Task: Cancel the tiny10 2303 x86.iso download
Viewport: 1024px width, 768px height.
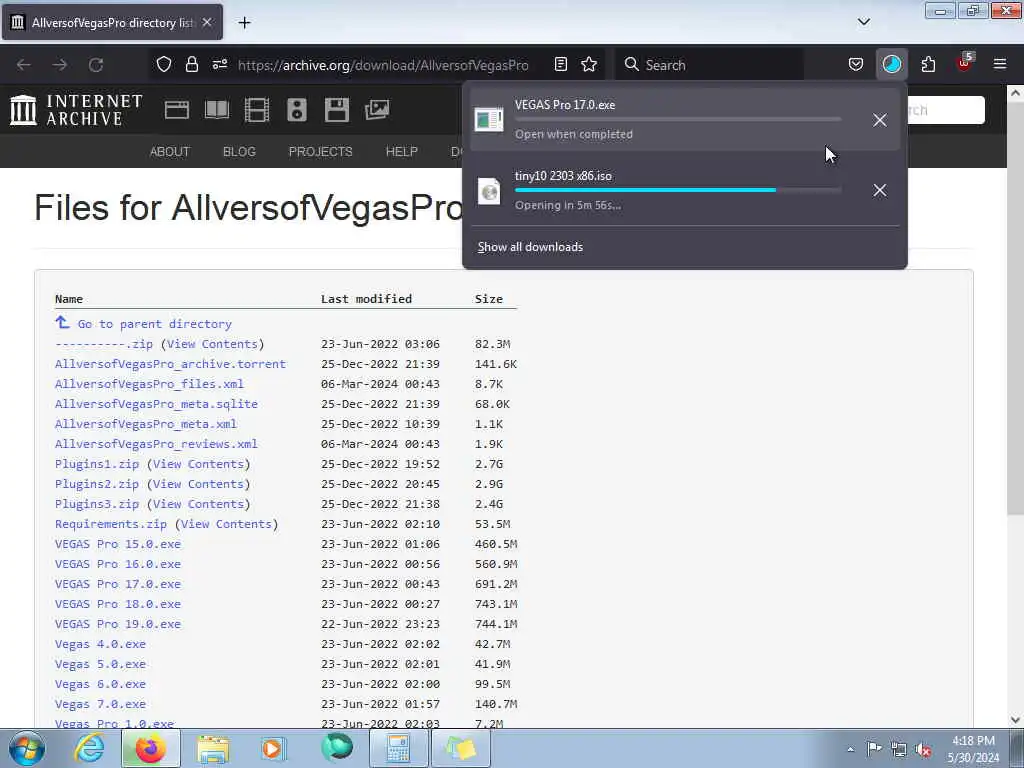Action: pyautogui.click(x=880, y=190)
